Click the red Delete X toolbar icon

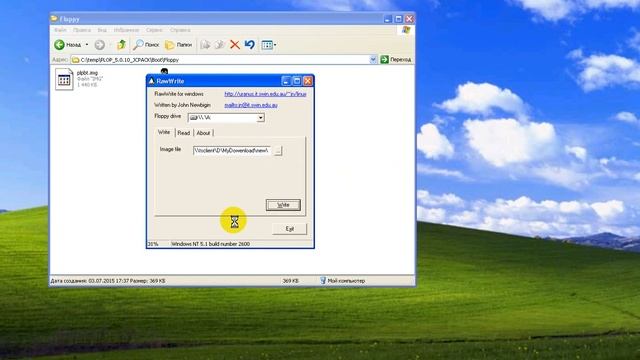[235, 44]
